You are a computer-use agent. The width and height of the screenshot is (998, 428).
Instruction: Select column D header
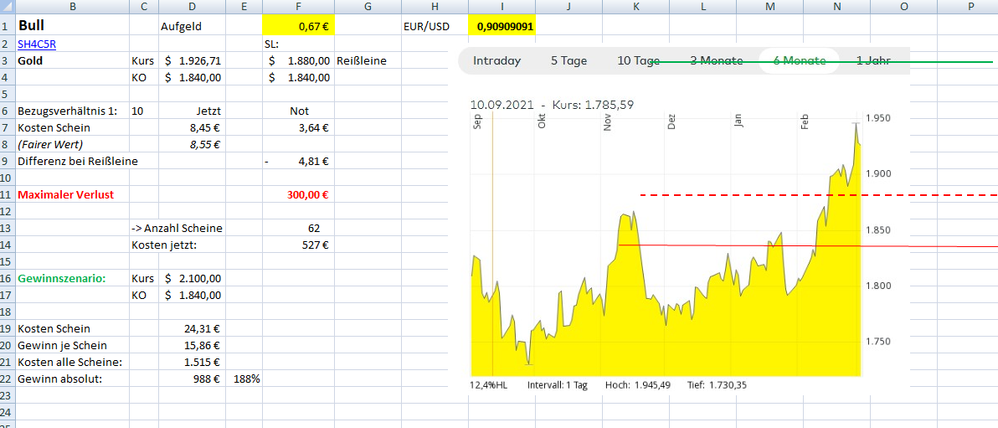pos(193,6)
